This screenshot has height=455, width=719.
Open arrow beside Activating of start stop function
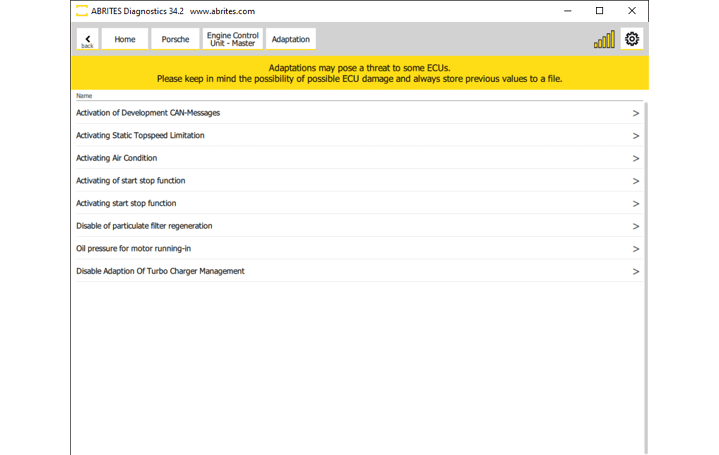pyautogui.click(x=635, y=181)
